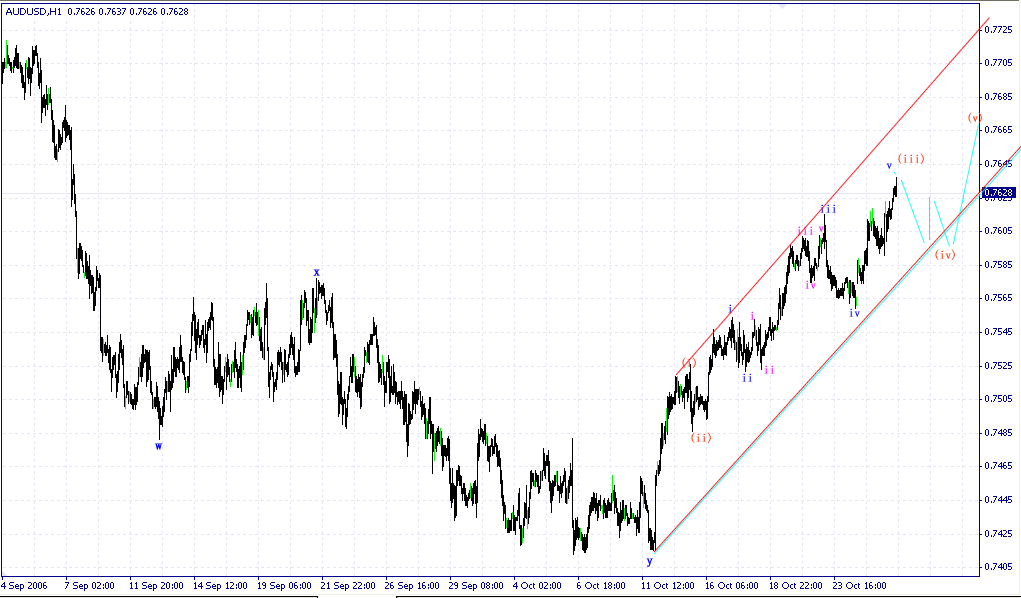Select the orange (ii) wave label

[701, 438]
